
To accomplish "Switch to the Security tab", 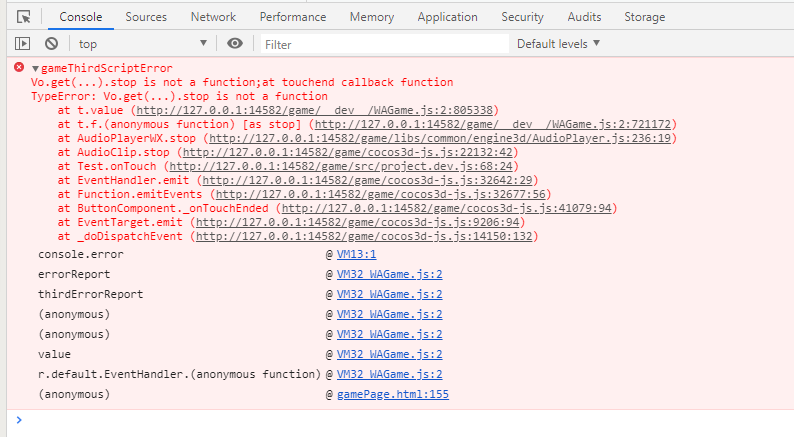I will 522,17.
